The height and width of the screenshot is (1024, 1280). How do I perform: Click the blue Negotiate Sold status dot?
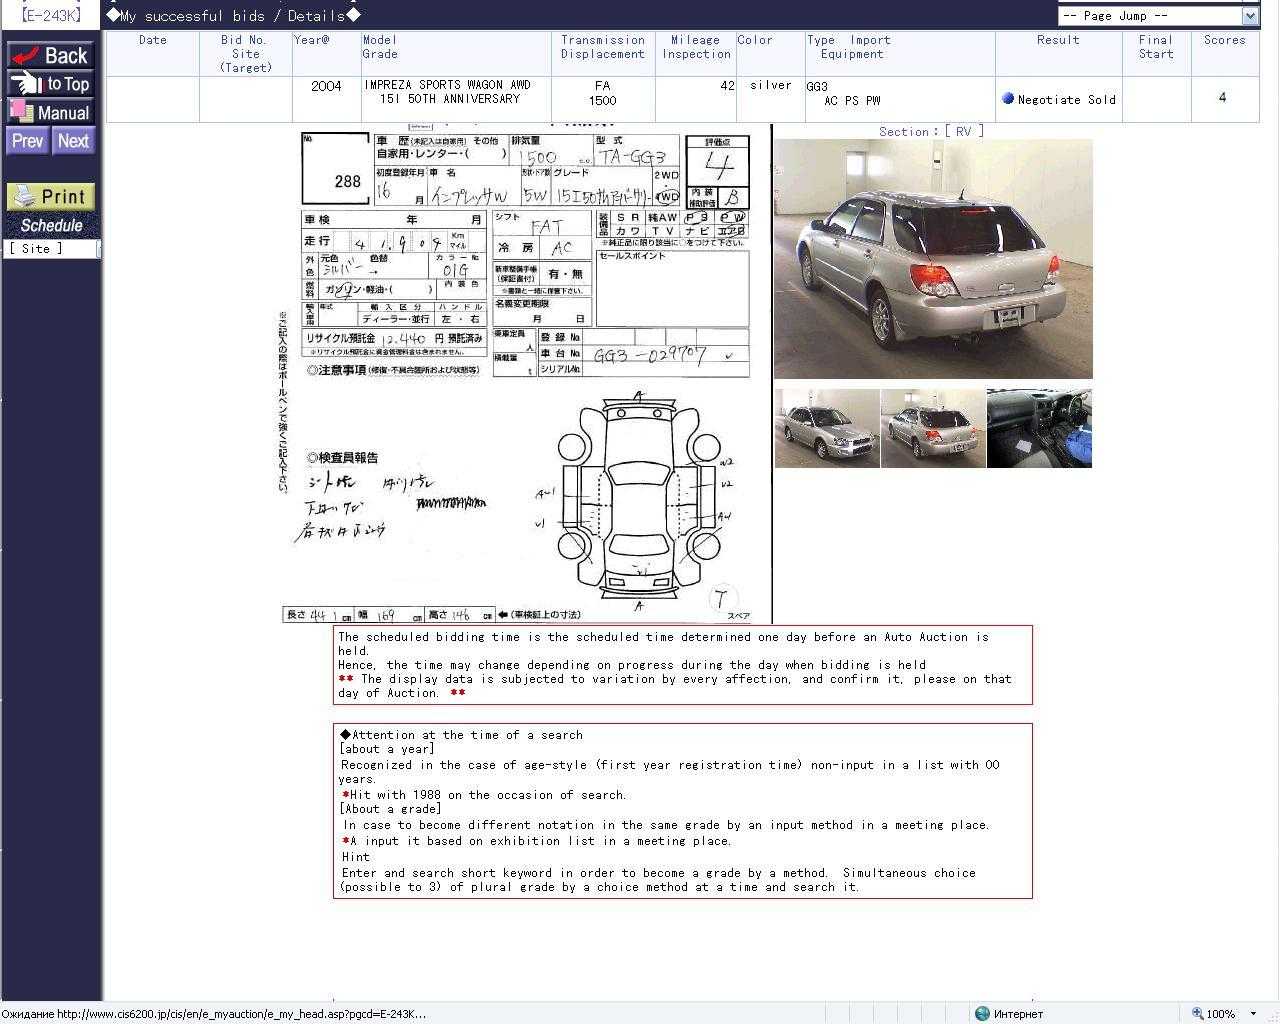(1008, 98)
